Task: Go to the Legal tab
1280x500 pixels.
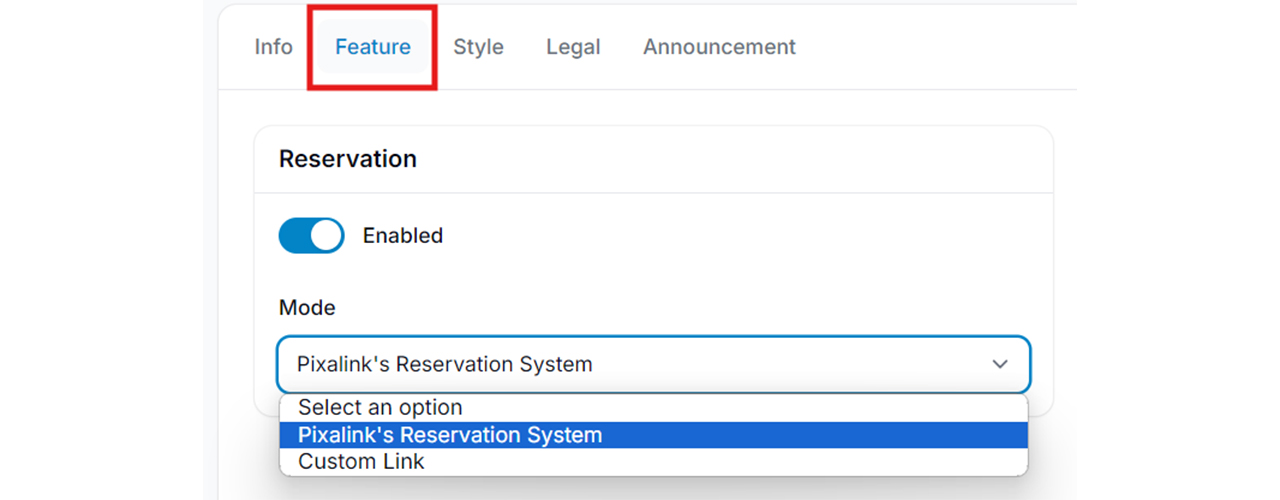Action: point(573,47)
